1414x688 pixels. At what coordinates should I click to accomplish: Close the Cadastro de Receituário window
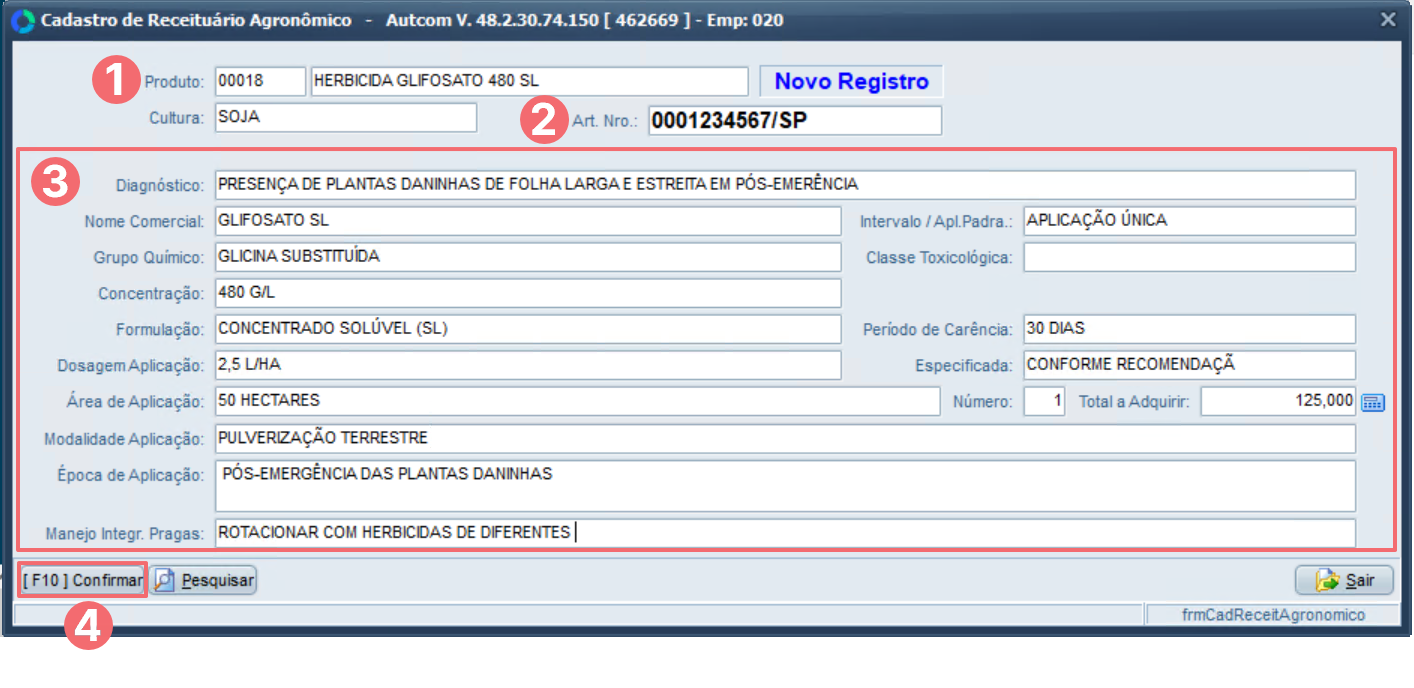[1388, 20]
